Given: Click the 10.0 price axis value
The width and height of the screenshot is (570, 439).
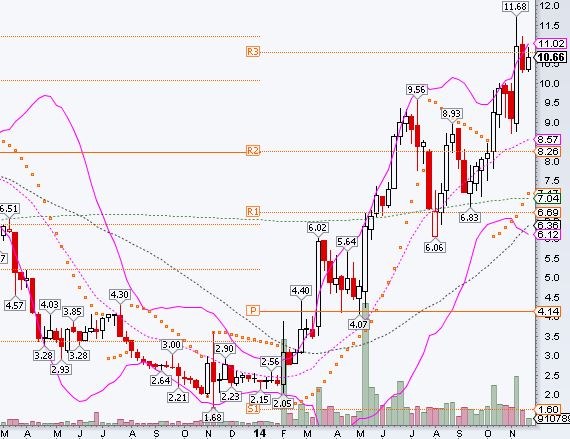Looking at the screenshot, I should click(x=549, y=84).
